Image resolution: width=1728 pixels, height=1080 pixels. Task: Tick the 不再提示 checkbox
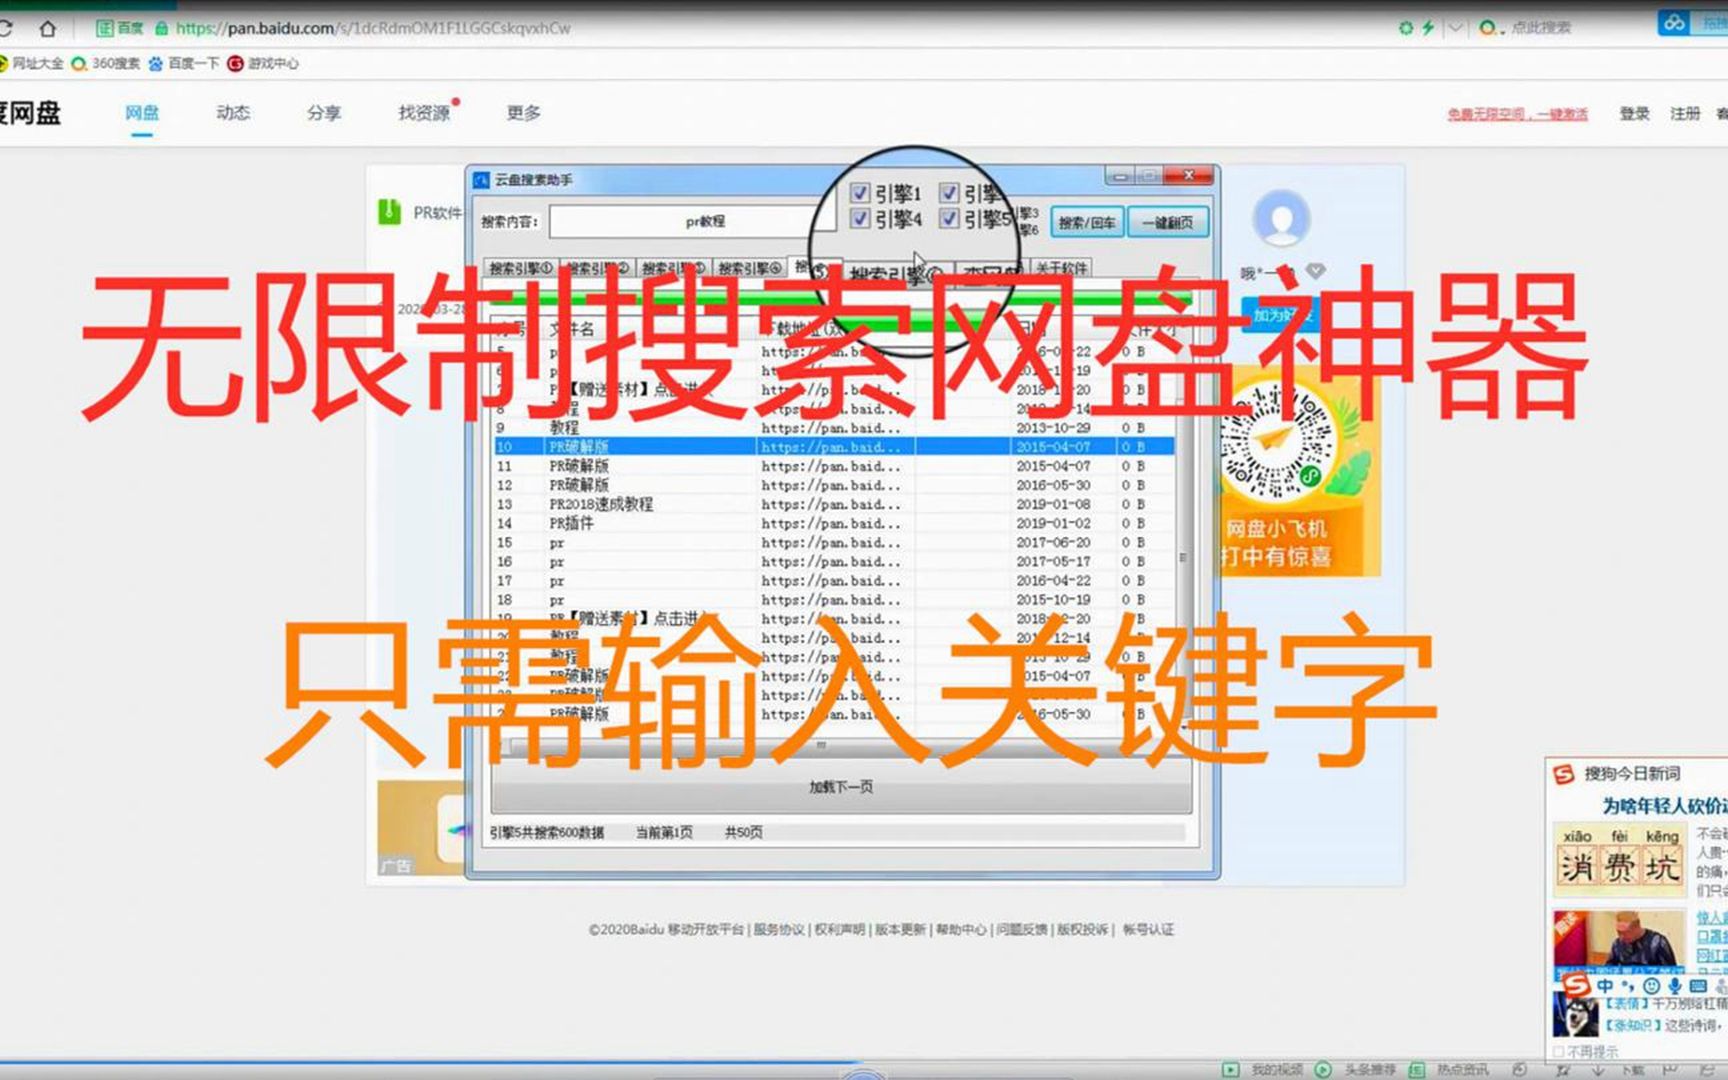coord(1557,1052)
